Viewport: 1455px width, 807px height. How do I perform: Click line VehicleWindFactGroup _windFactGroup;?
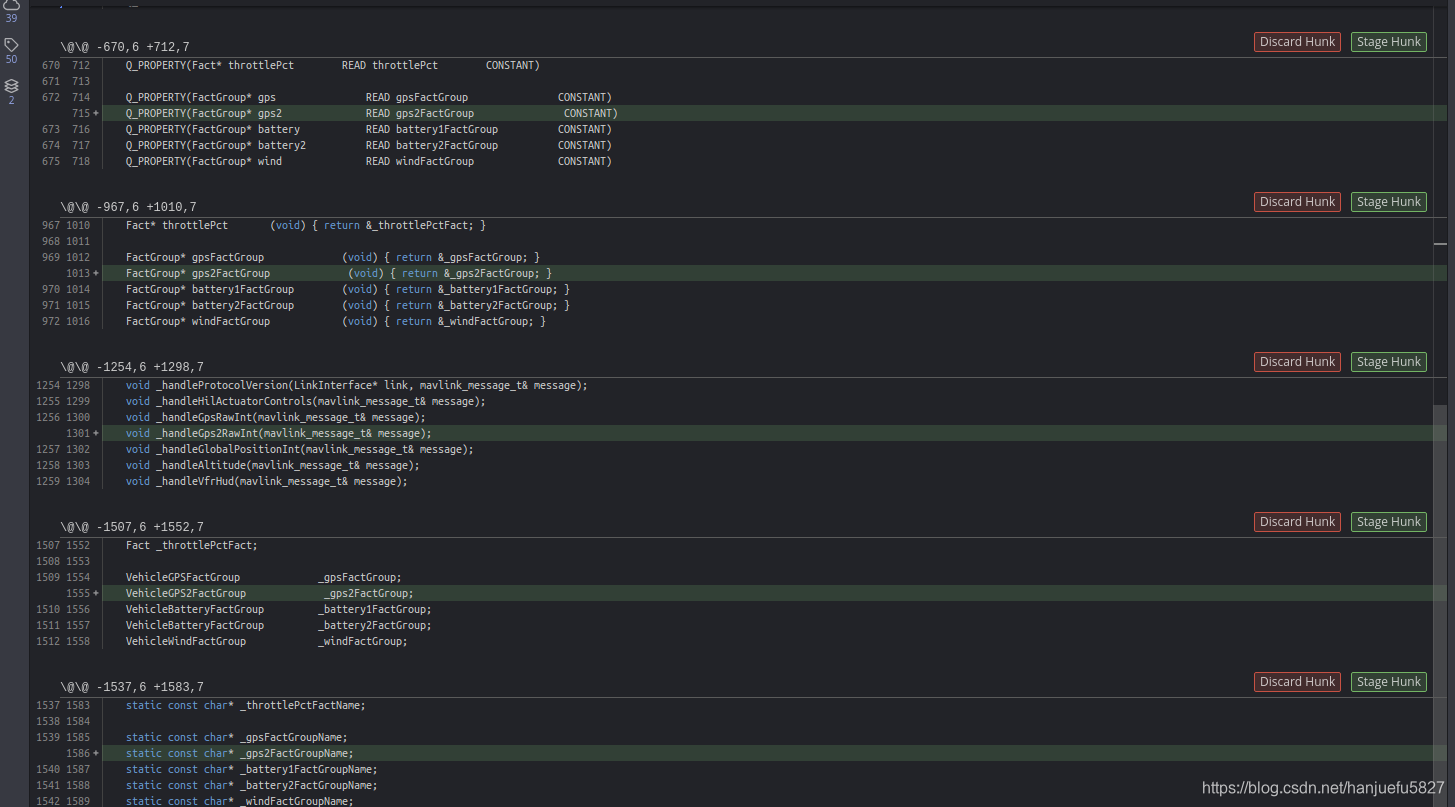pyautogui.click(x=267, y=641)
